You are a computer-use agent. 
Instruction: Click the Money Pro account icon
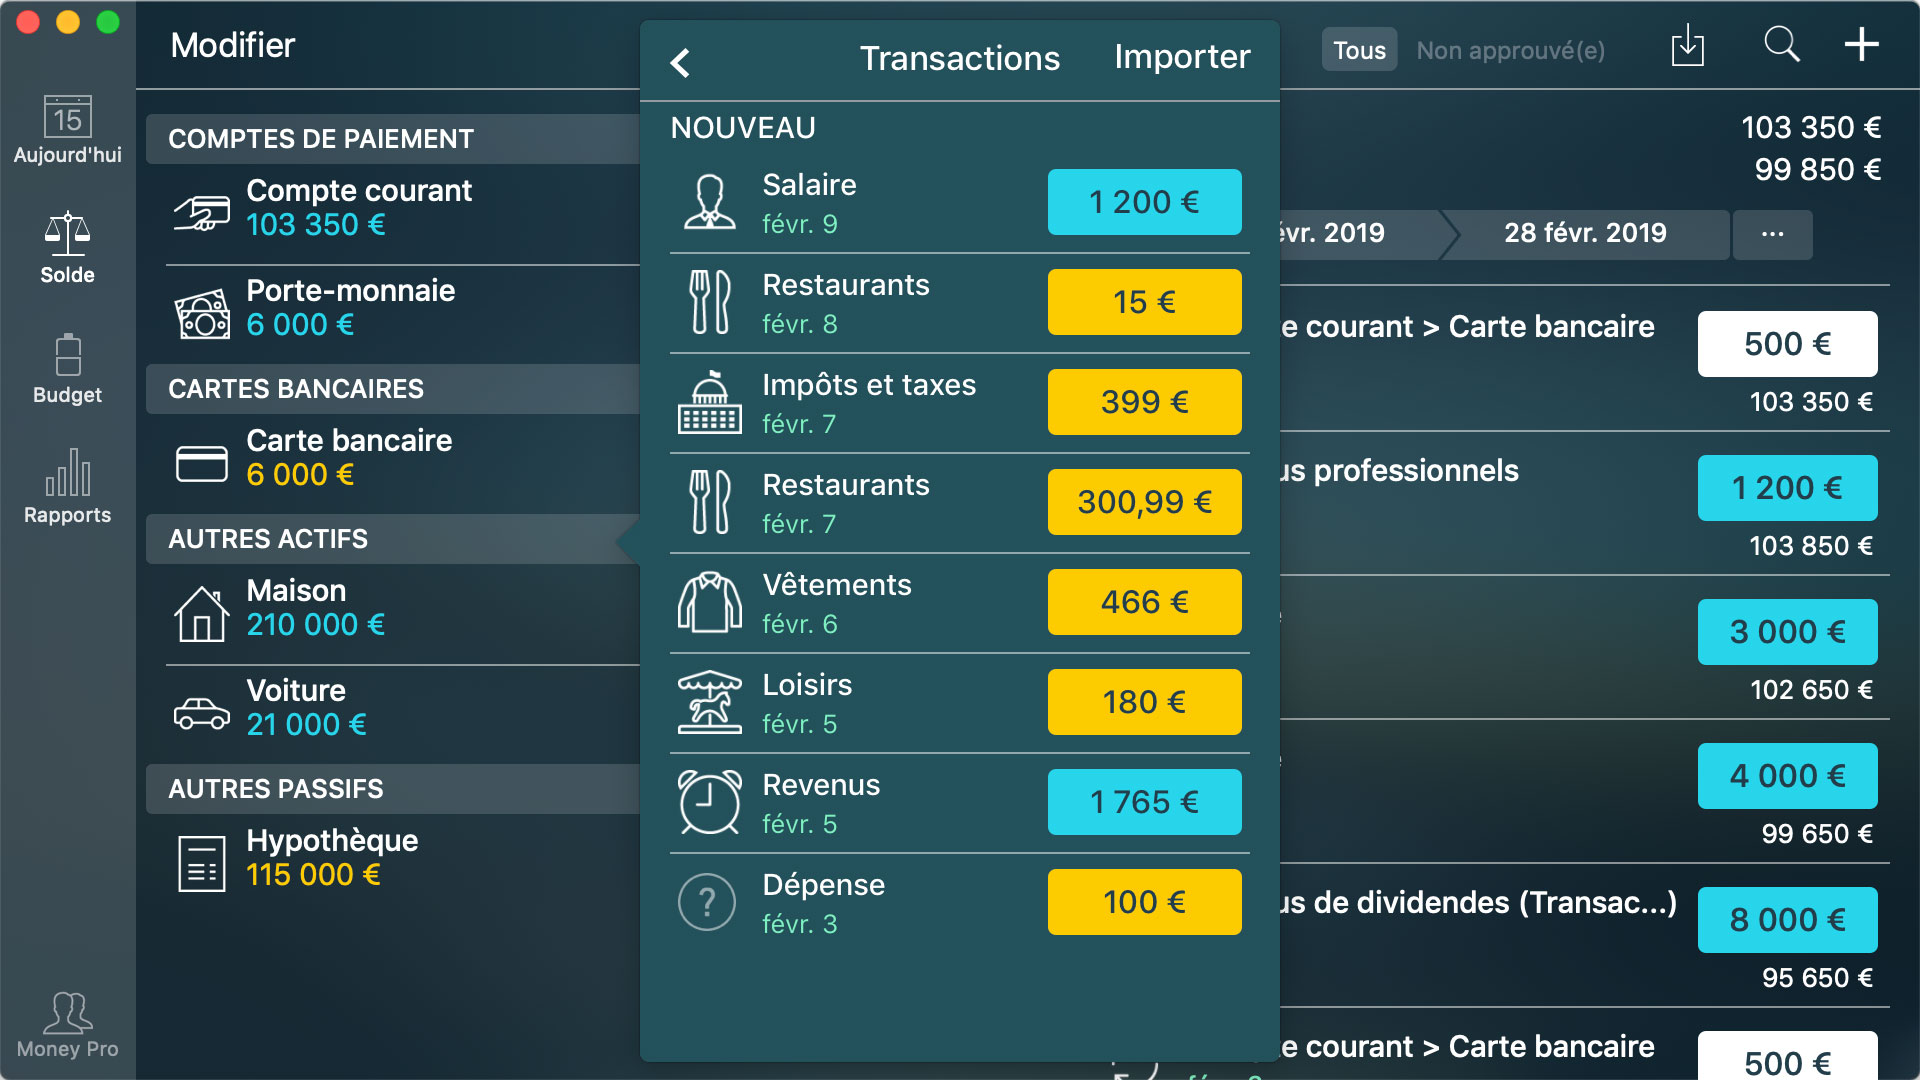point(66,1020)
